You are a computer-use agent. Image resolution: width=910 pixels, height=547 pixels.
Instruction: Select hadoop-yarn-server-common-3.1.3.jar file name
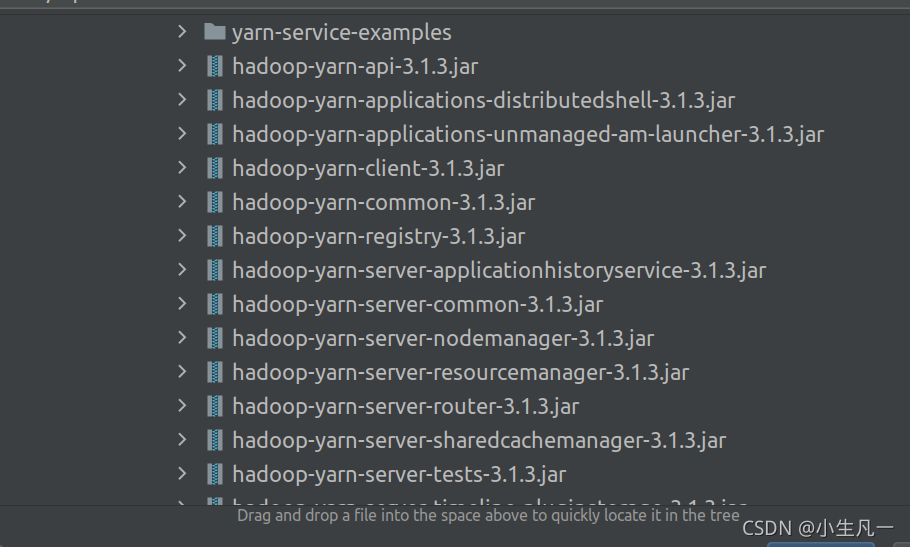(418, 305)
